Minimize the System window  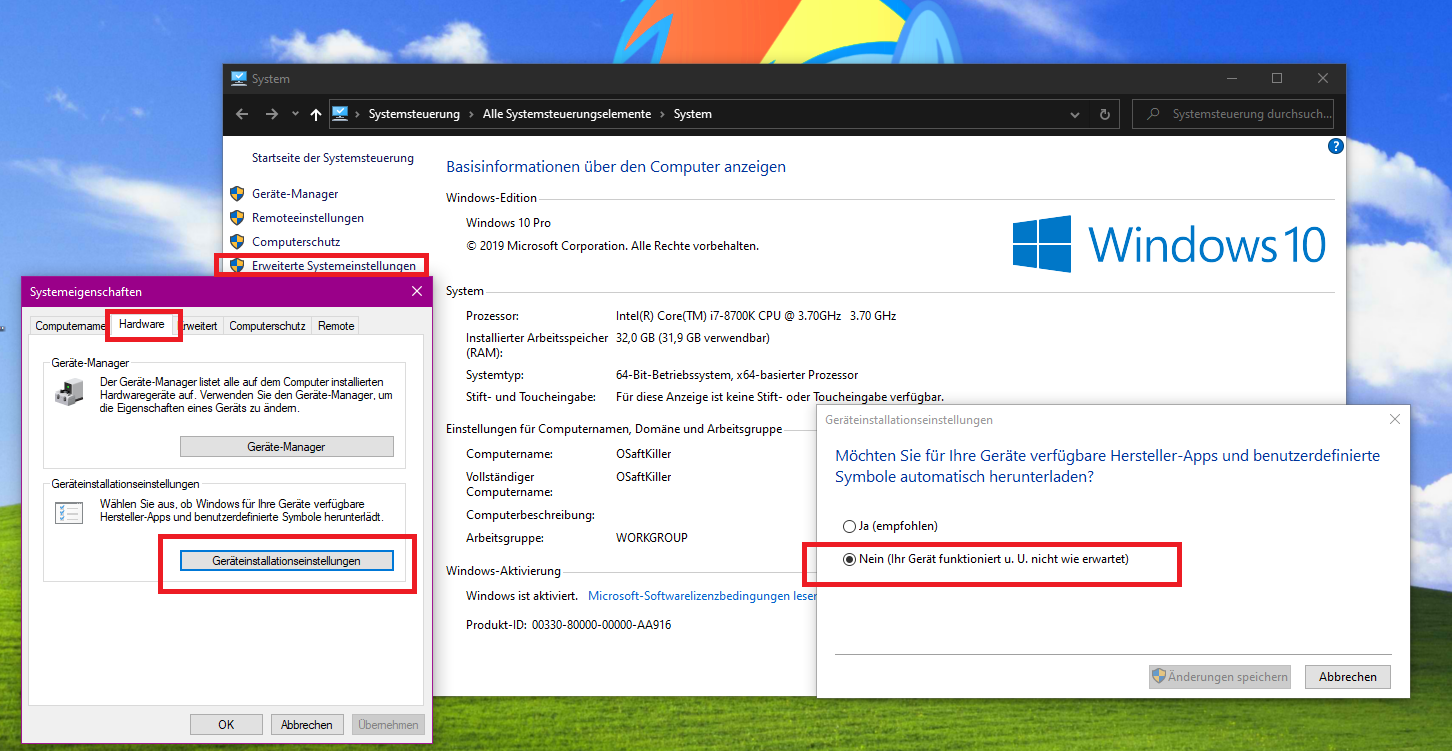click(x=1231, y=78)
